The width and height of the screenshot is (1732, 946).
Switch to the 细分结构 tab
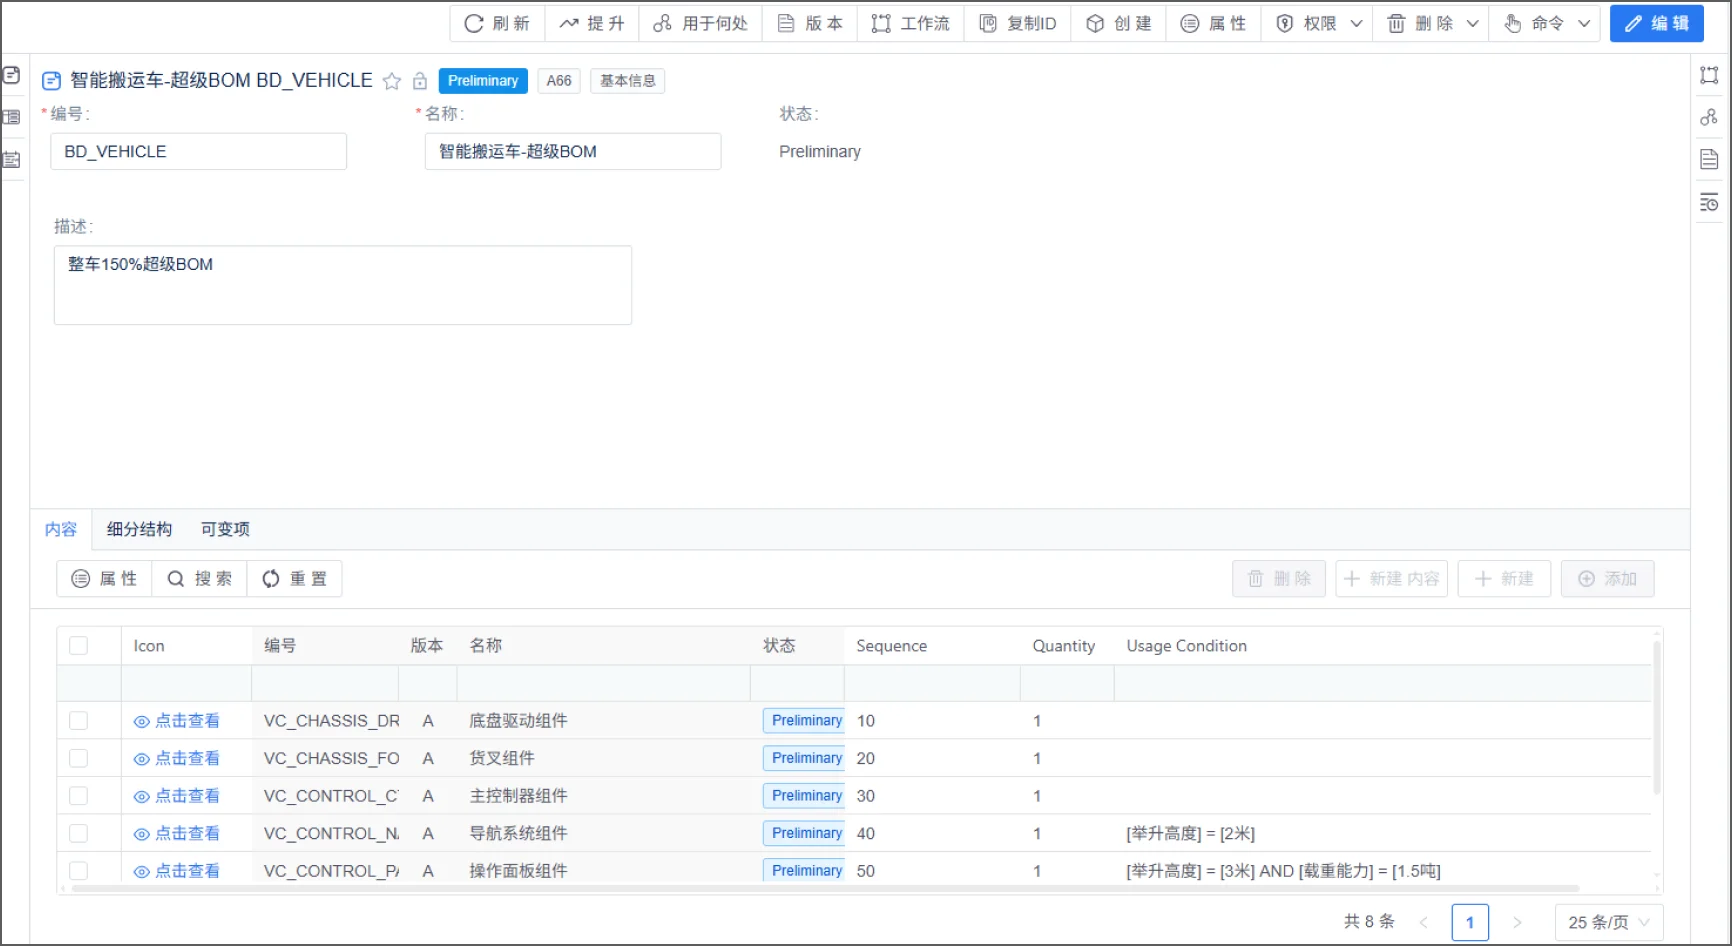tap(139, 529)
